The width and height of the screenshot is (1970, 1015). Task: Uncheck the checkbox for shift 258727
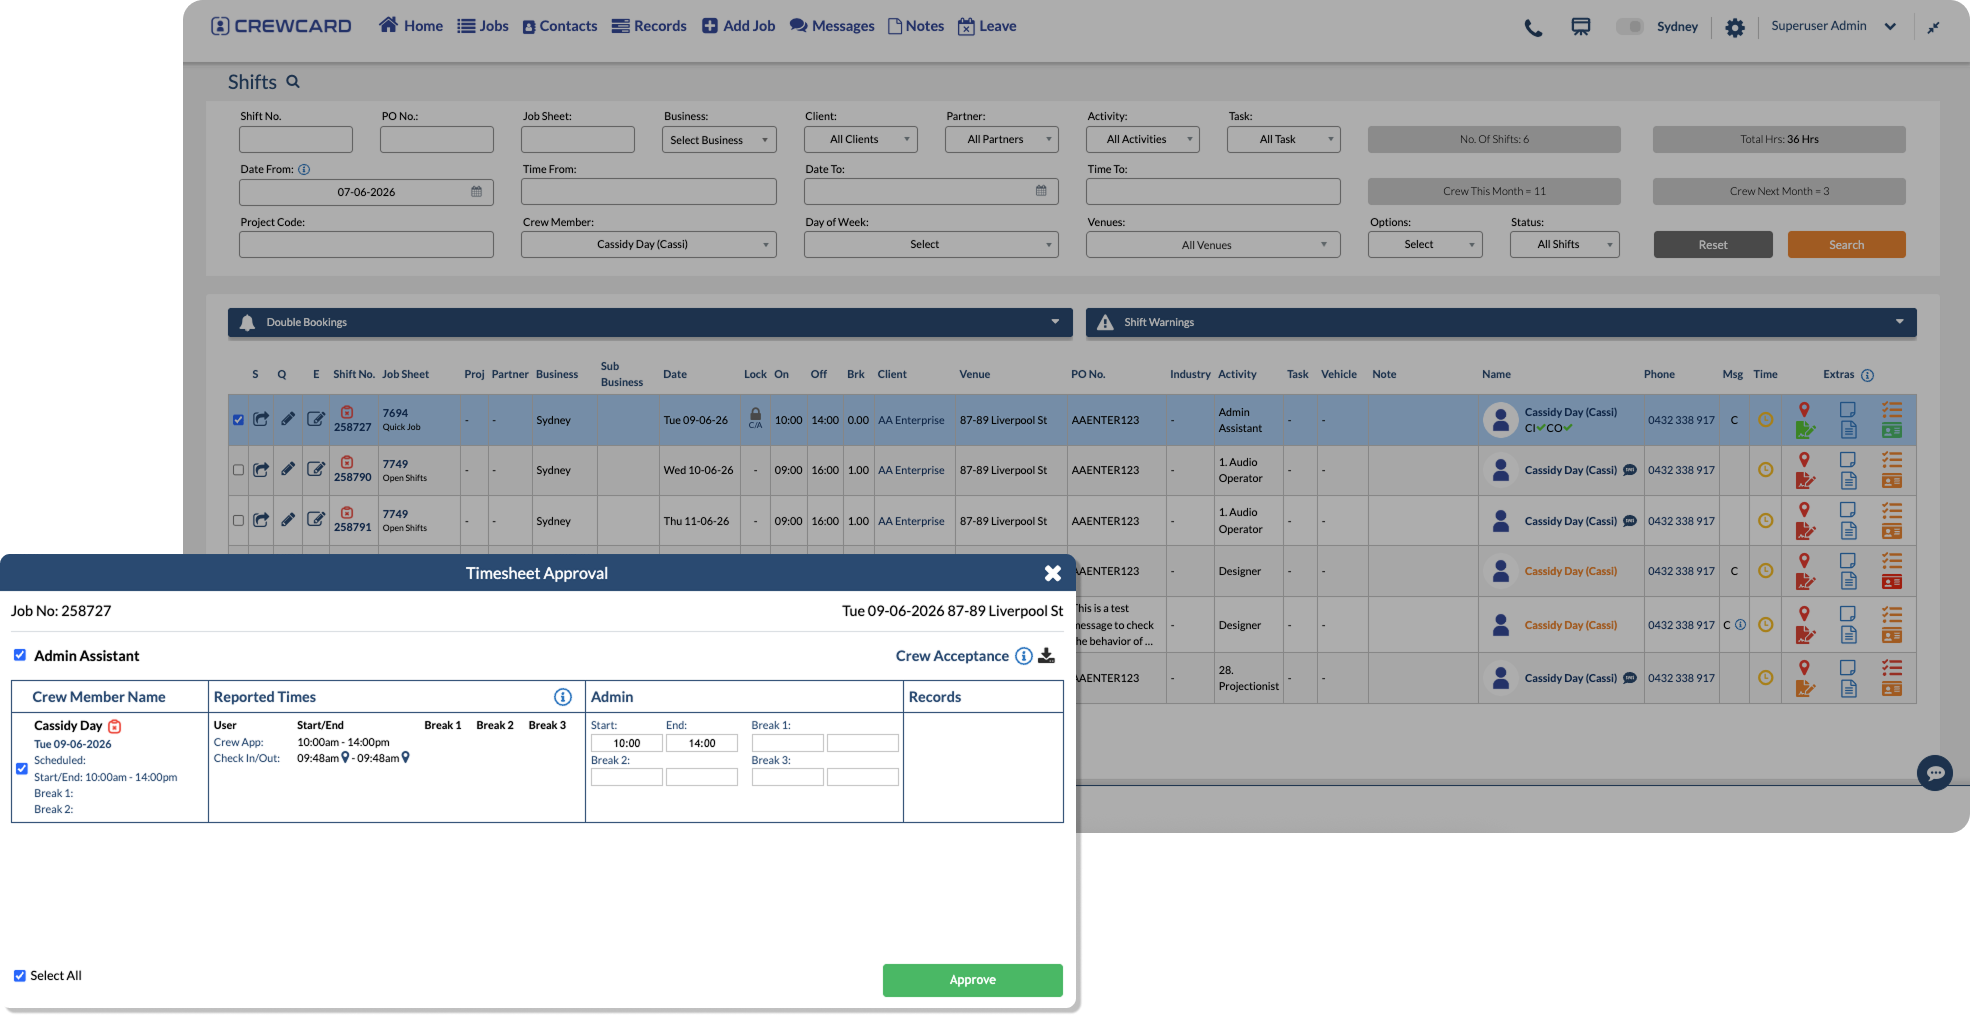[238, 420]
